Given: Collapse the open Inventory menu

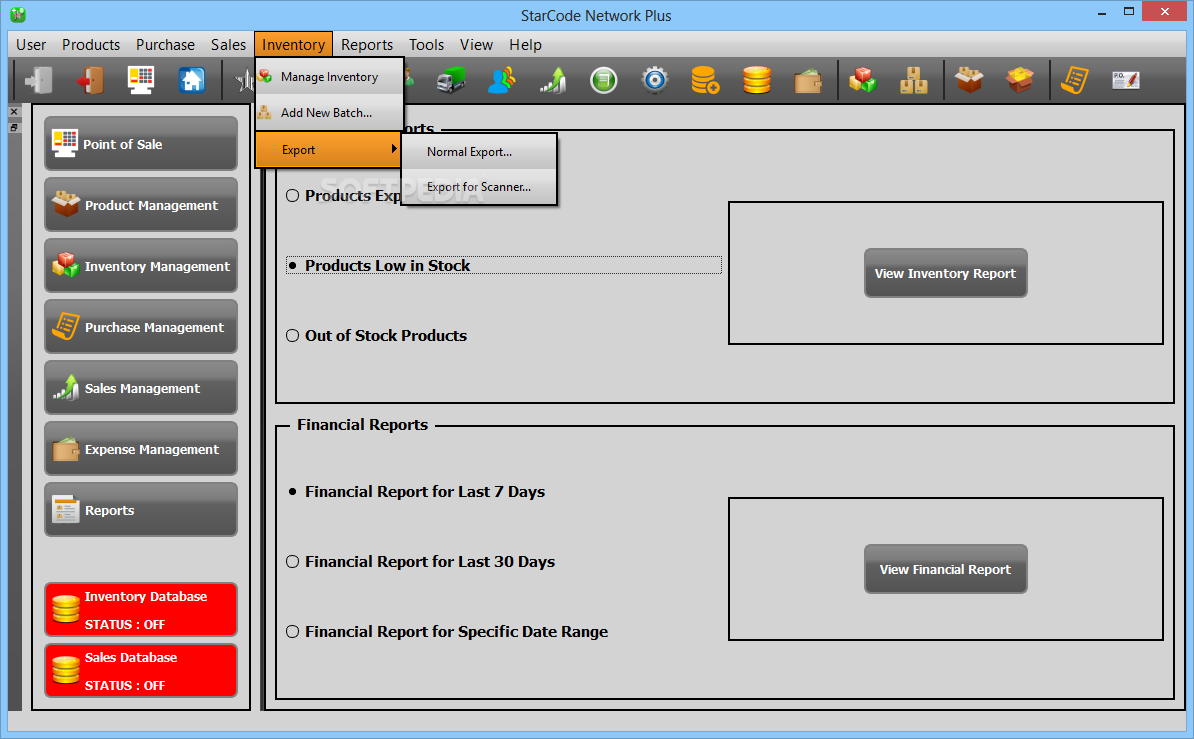Looking at the screenshot, I should pyautogui.click(x=293, y=45).
